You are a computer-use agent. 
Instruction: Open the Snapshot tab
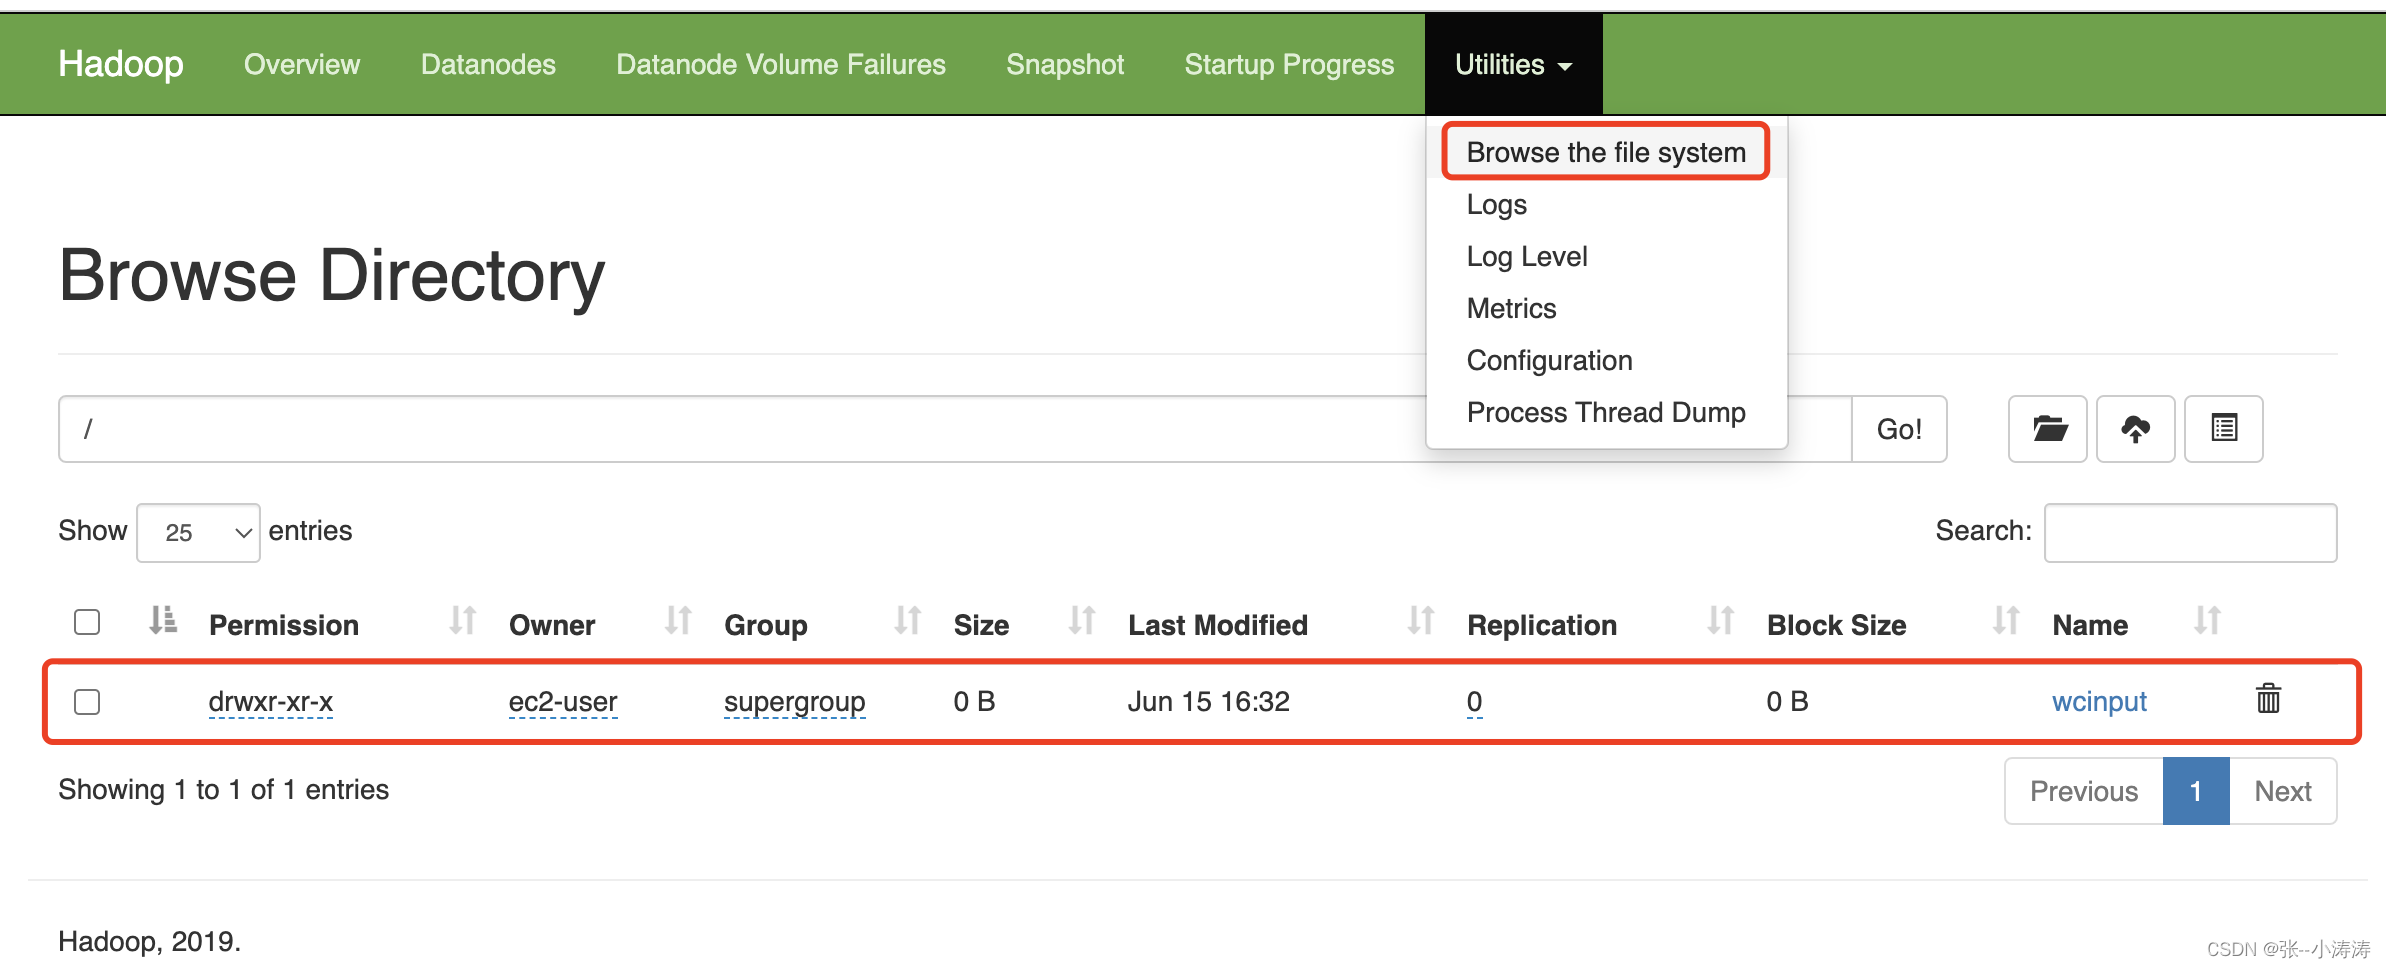[x=1065, y=64]
